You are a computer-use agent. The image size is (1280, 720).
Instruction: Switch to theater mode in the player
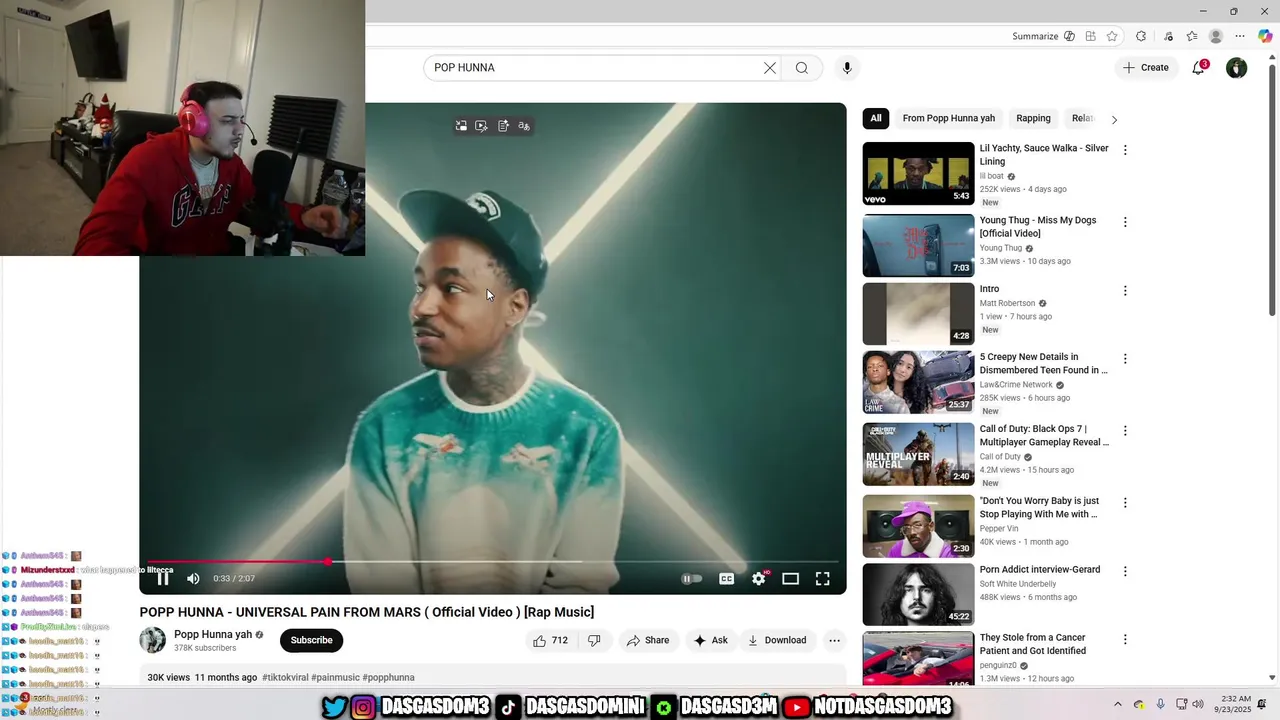click(x=790, y=578)
